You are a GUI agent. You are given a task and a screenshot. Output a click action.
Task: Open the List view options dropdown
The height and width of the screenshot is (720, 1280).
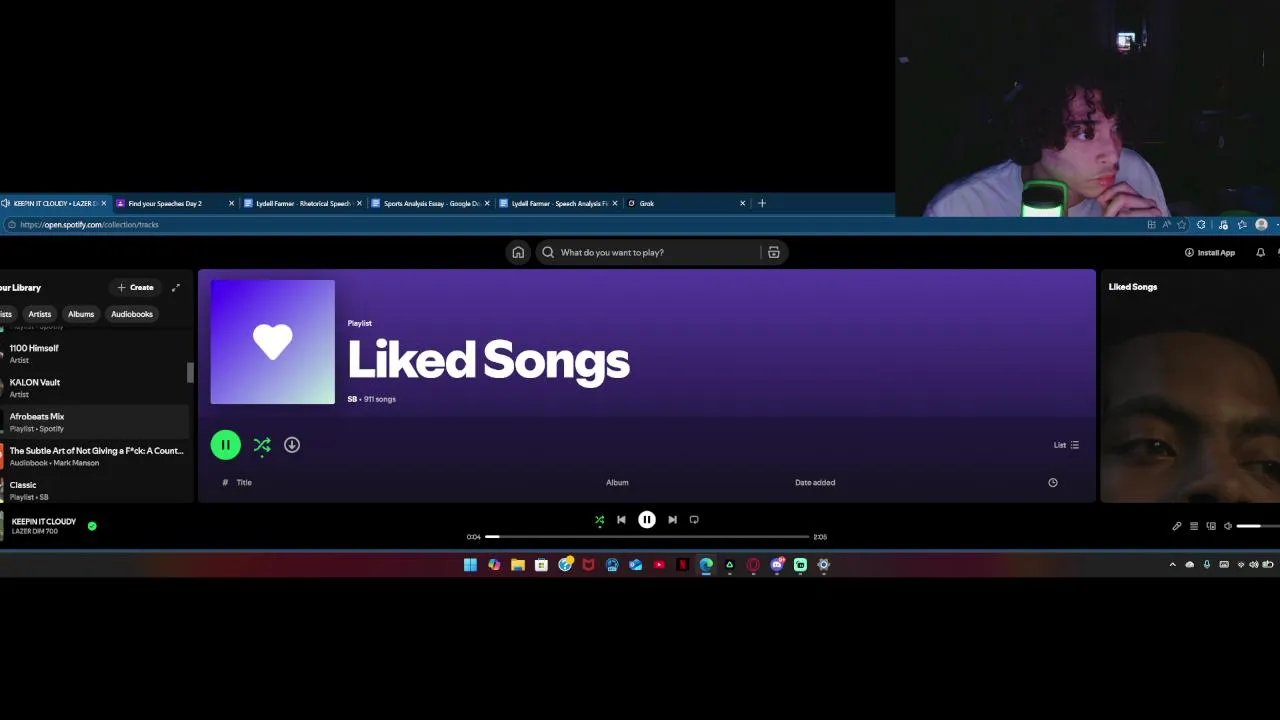(x=1066, y=445)
